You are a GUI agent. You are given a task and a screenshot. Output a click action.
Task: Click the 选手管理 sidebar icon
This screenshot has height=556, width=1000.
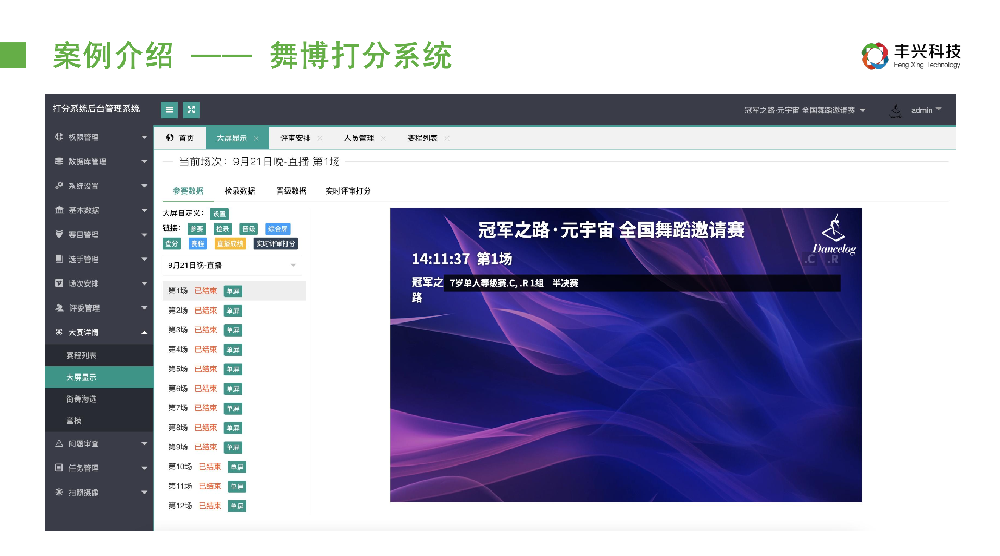pos(59,259)
